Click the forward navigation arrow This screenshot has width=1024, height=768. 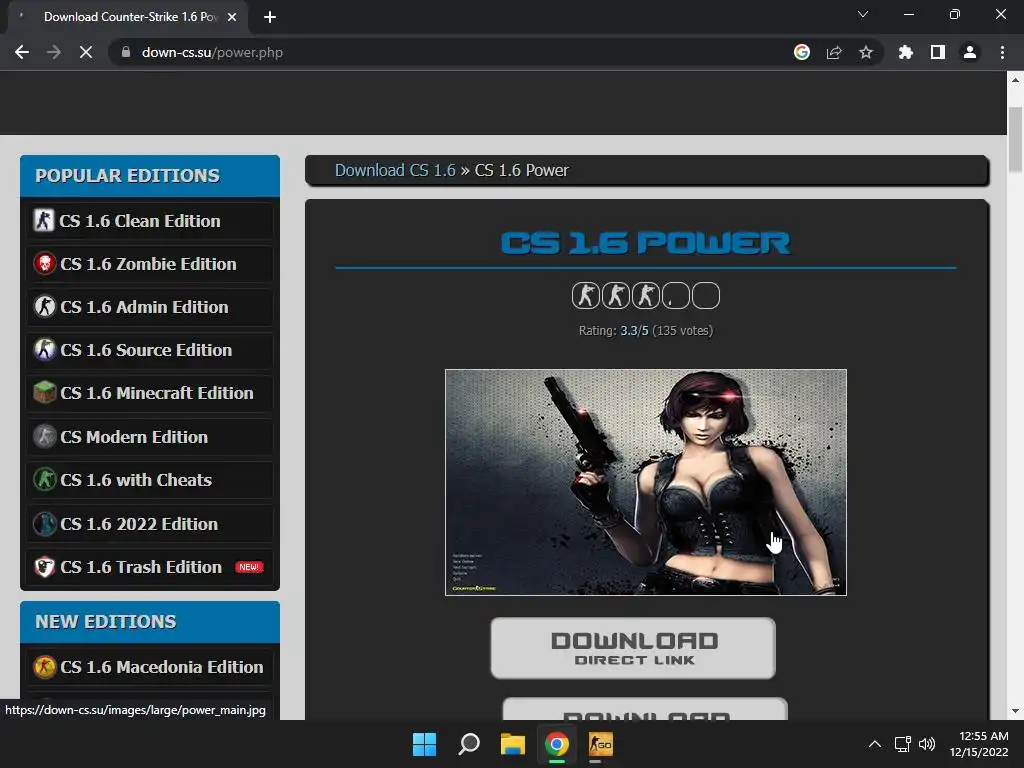(54, 52)
